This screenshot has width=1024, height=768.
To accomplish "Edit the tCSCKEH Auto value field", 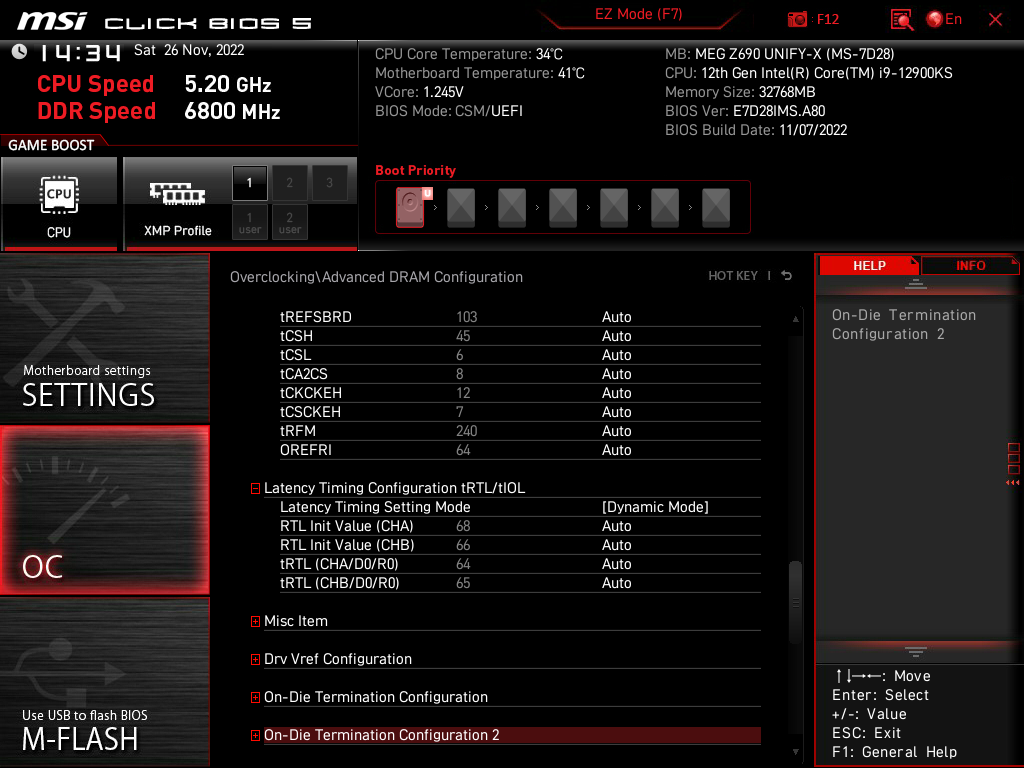I will point(616,412).
